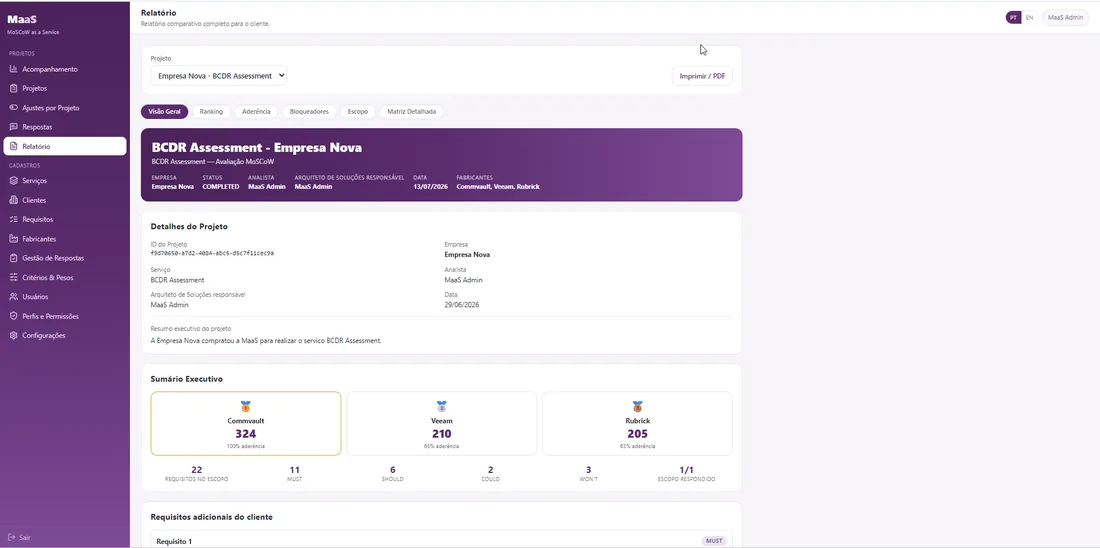Screen dimensions: 1100x548
Task: Open Fabricantes menu item
Action: click(65, 239)
